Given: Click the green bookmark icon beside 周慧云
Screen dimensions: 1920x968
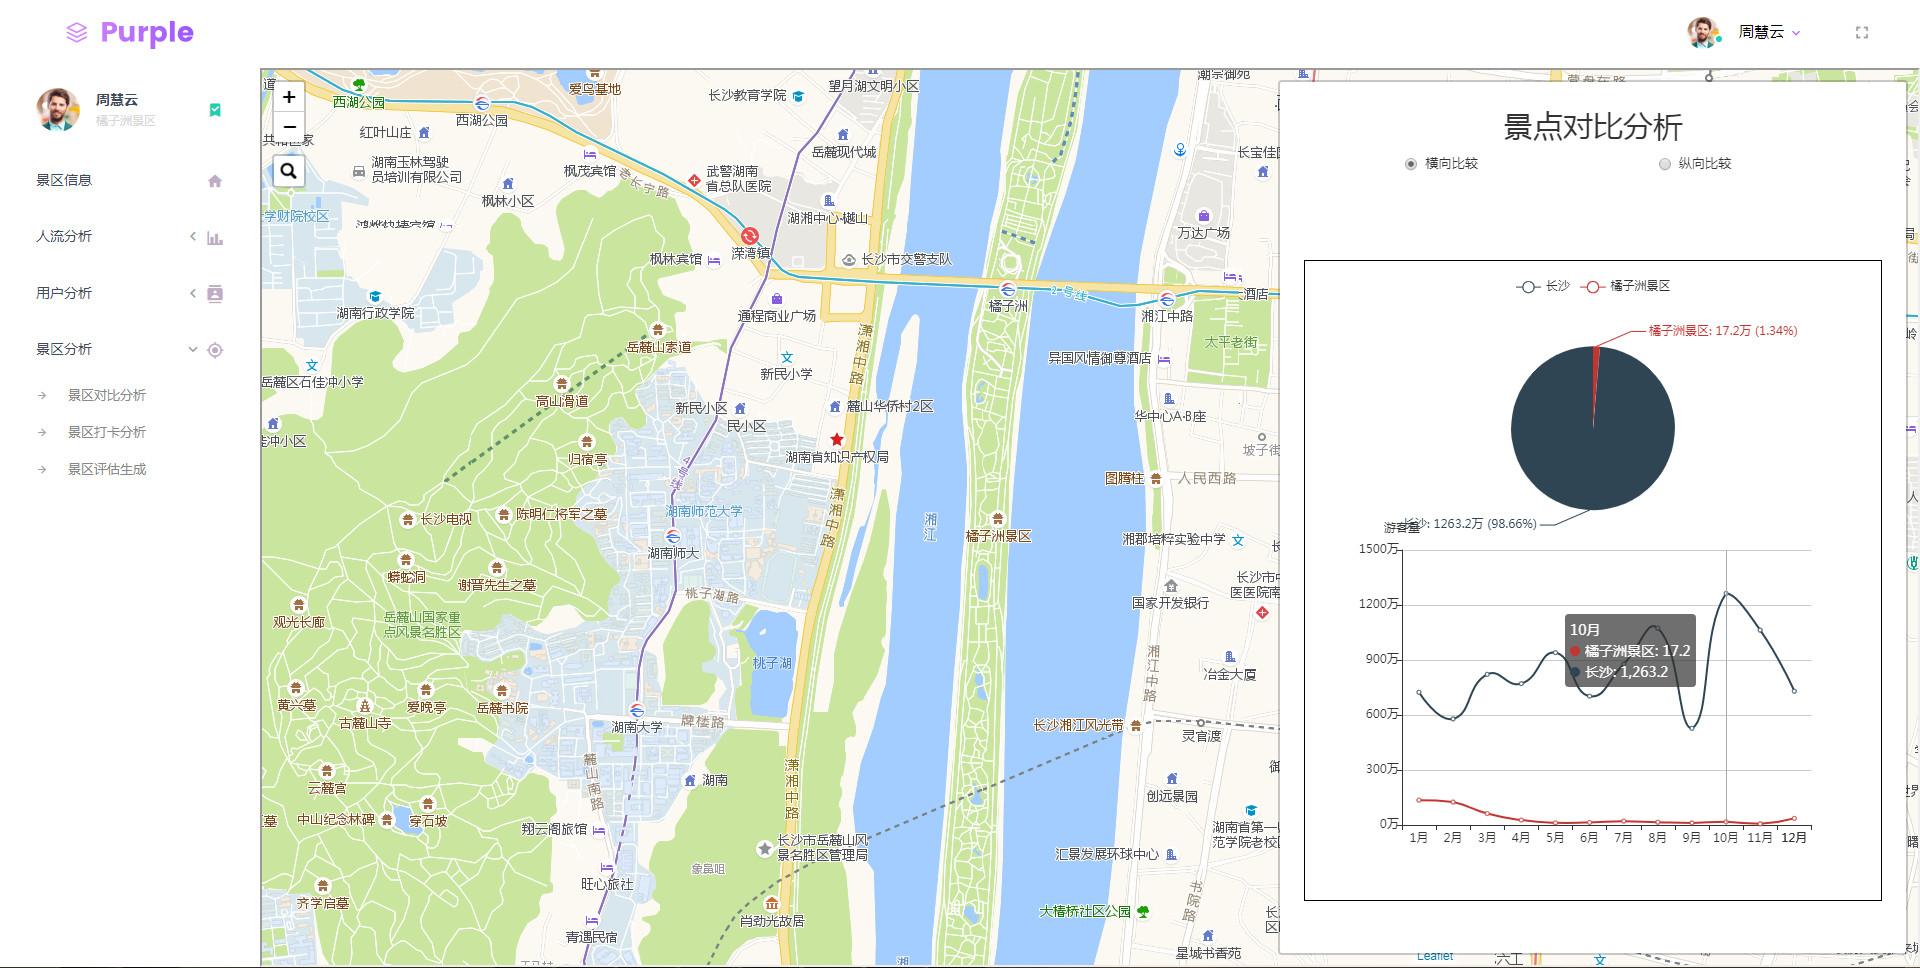Looking at the screenshot, I should point(215,110).
